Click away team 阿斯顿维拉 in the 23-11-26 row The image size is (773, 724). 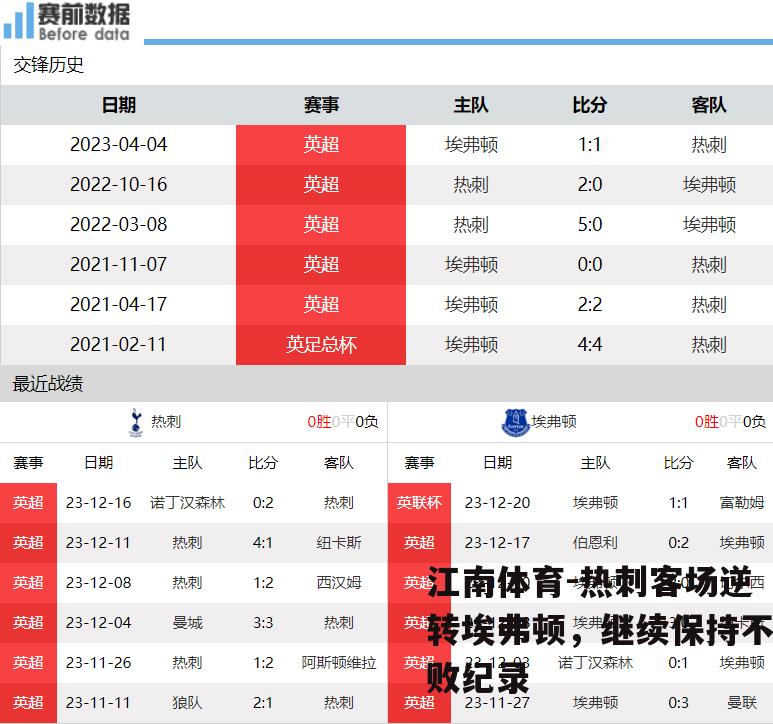coord(339,662)
